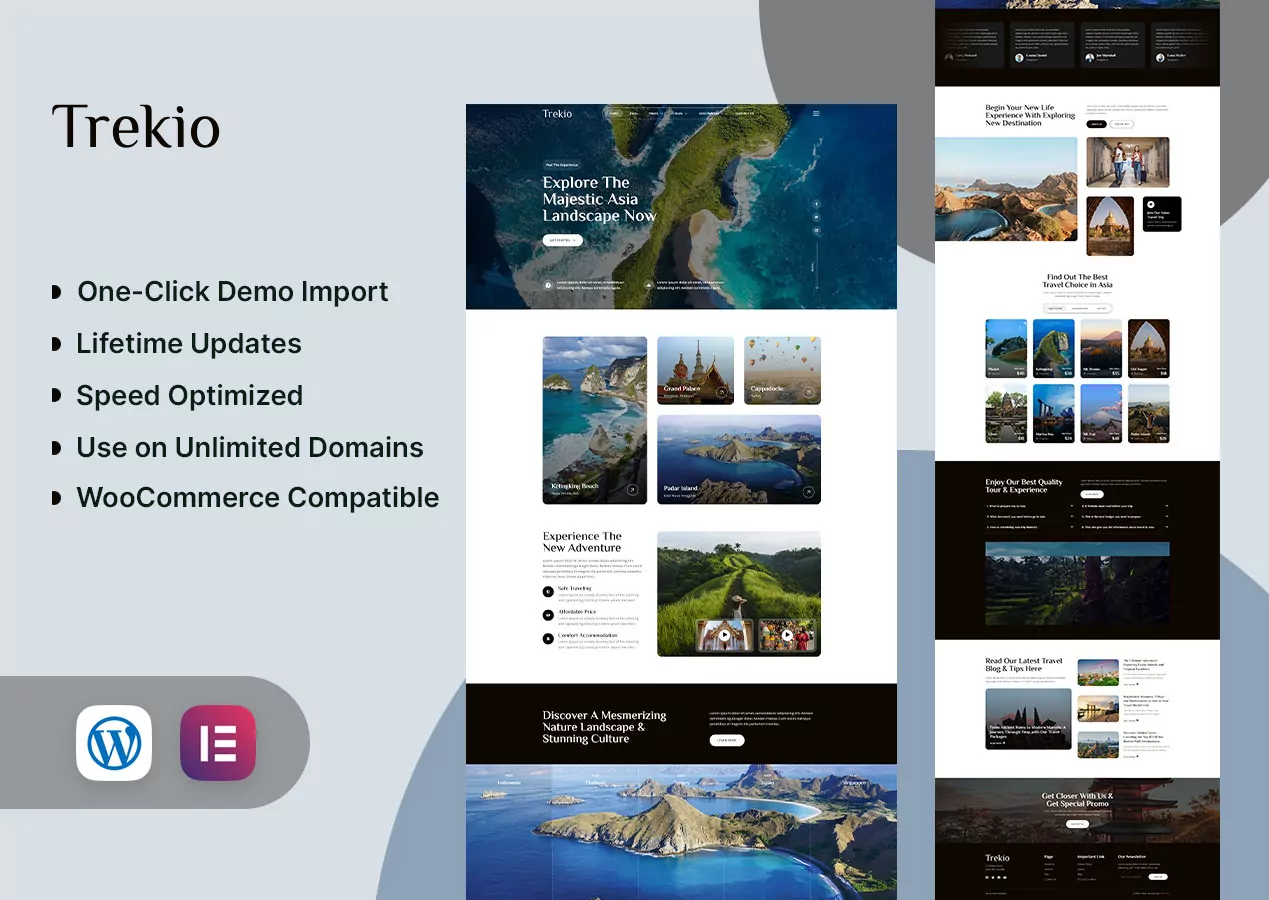The image size is (1269, 900).
Task: Click the Learn More button in the Discover section
Action: click(x=726, y=740)
